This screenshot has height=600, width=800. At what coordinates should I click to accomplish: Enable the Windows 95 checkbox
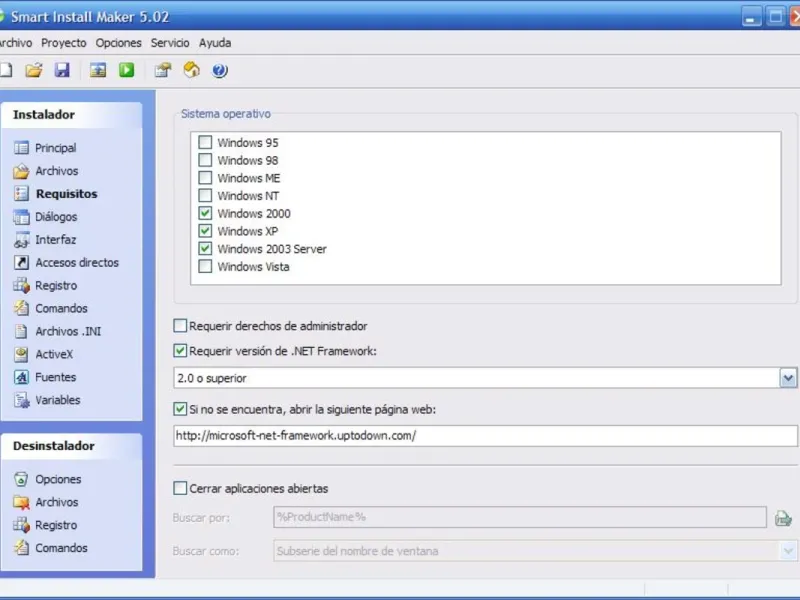[x=205, y=142]
